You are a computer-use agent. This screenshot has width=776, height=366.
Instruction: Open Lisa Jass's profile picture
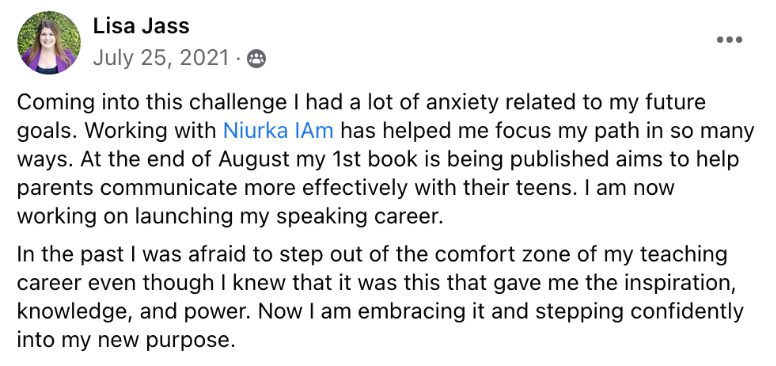pyautogui.click(x=48, y=43)
